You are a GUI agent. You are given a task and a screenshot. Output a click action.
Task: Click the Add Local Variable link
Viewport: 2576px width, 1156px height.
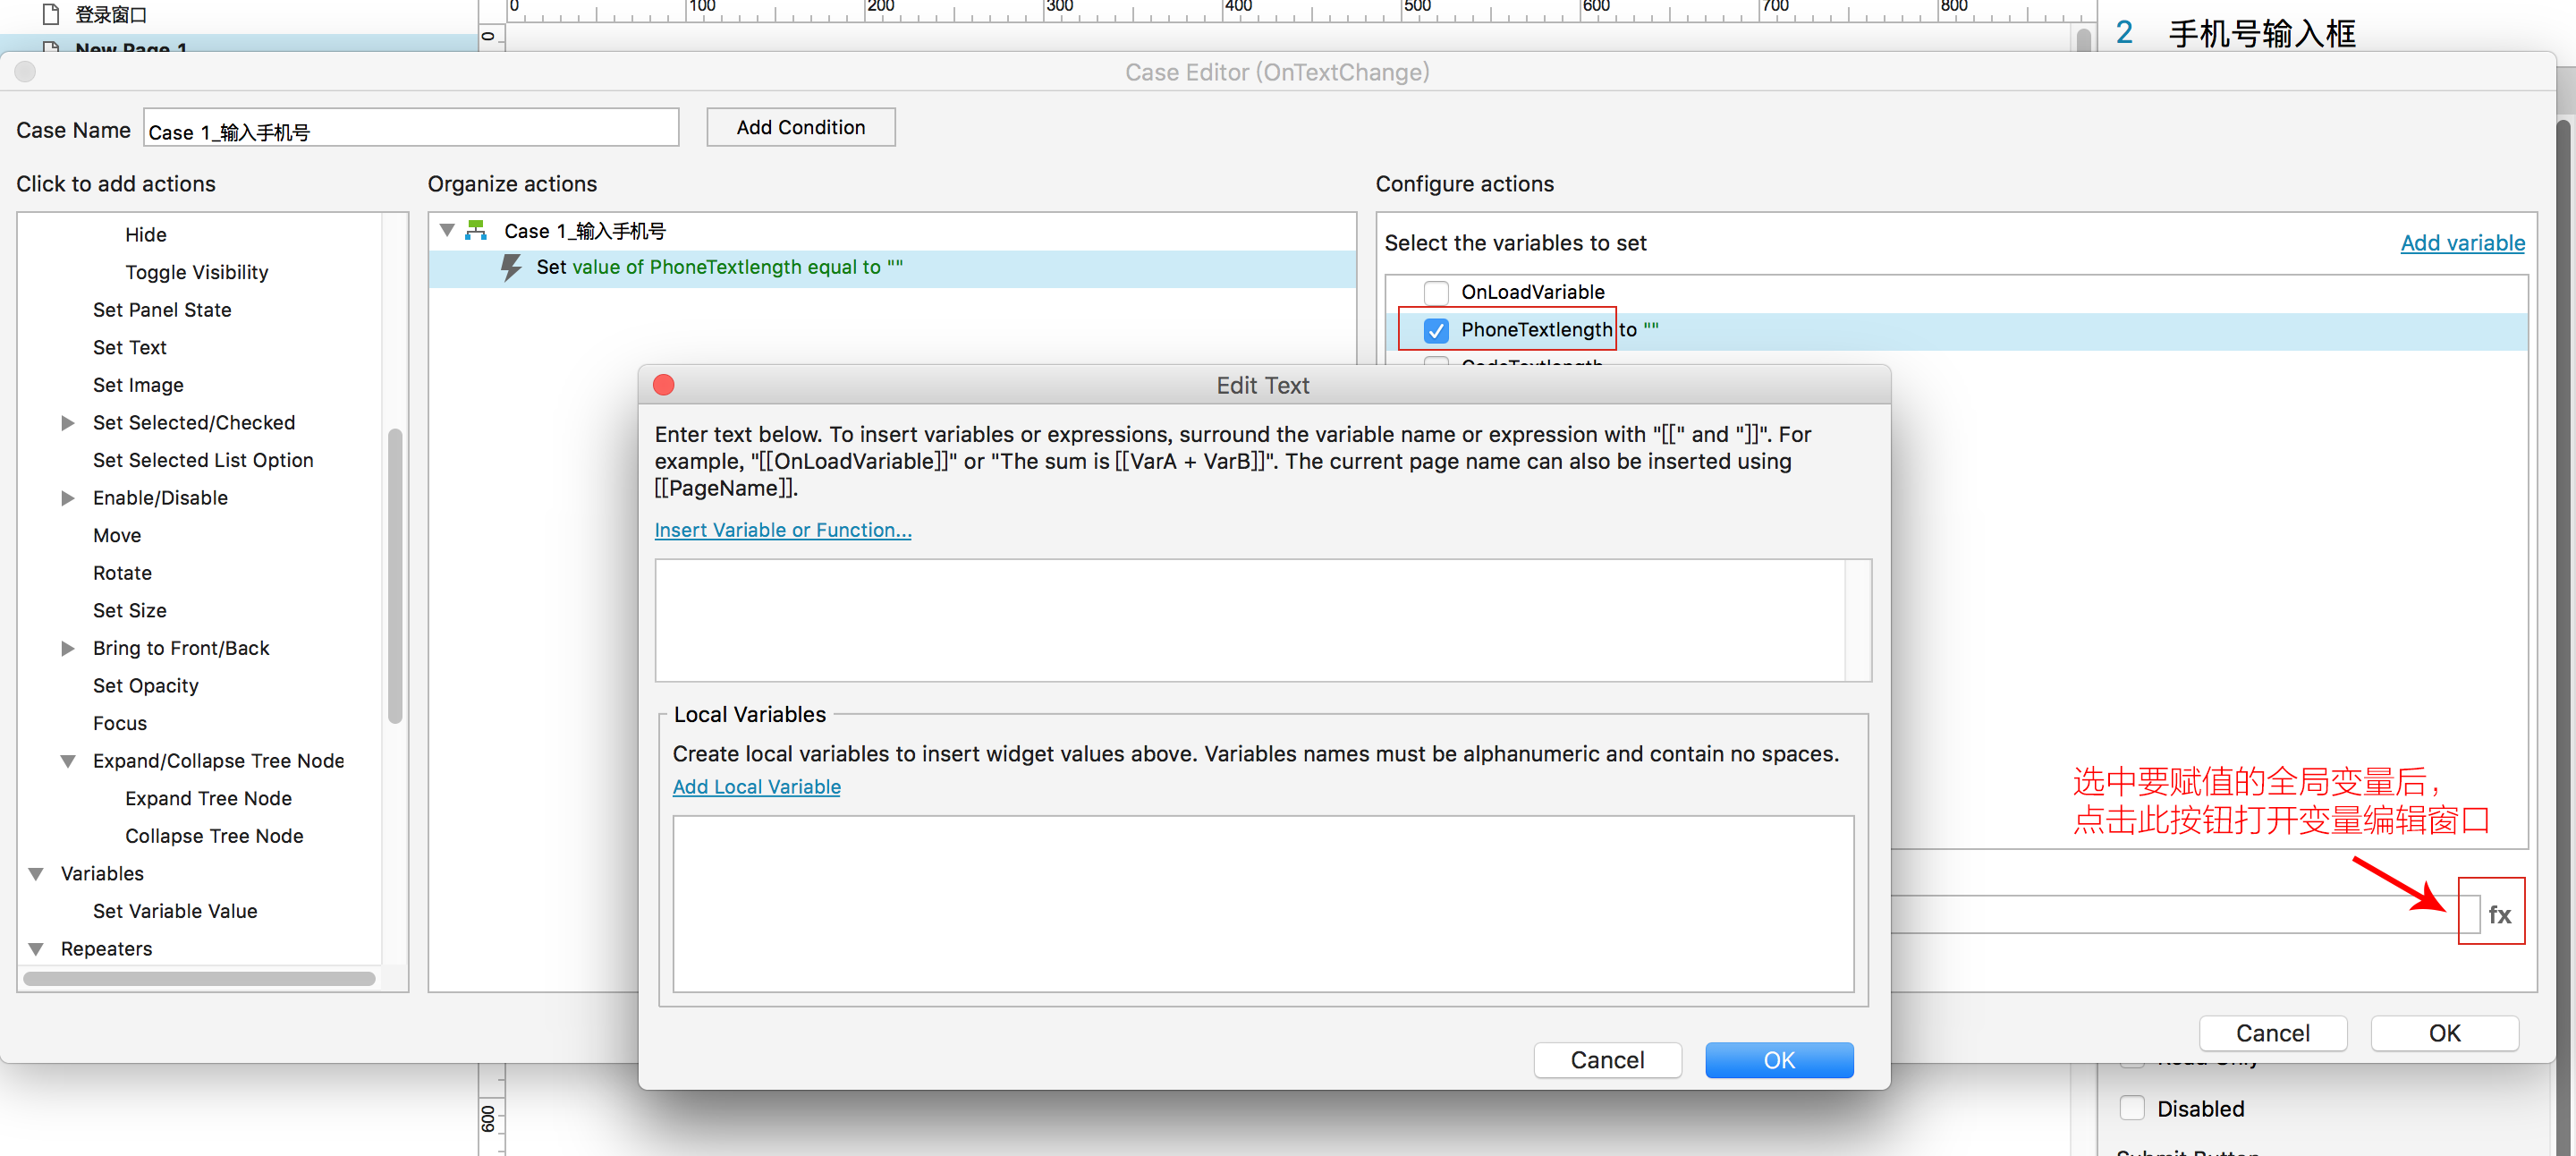coord(756,787)
